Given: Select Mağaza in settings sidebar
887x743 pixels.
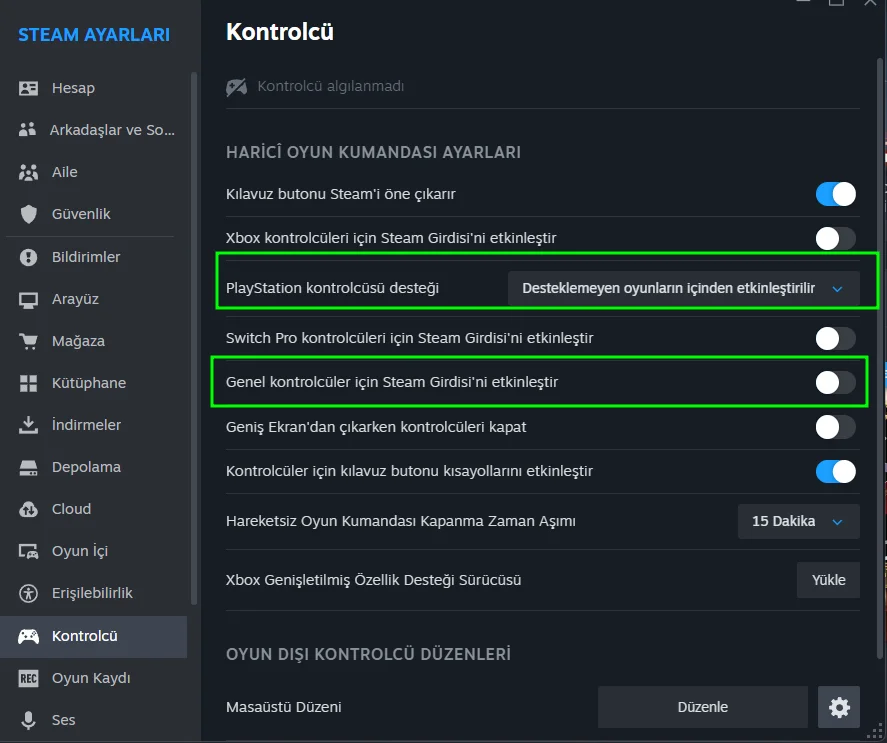Looking at the screenshot, I should click(x=93, y=341).
